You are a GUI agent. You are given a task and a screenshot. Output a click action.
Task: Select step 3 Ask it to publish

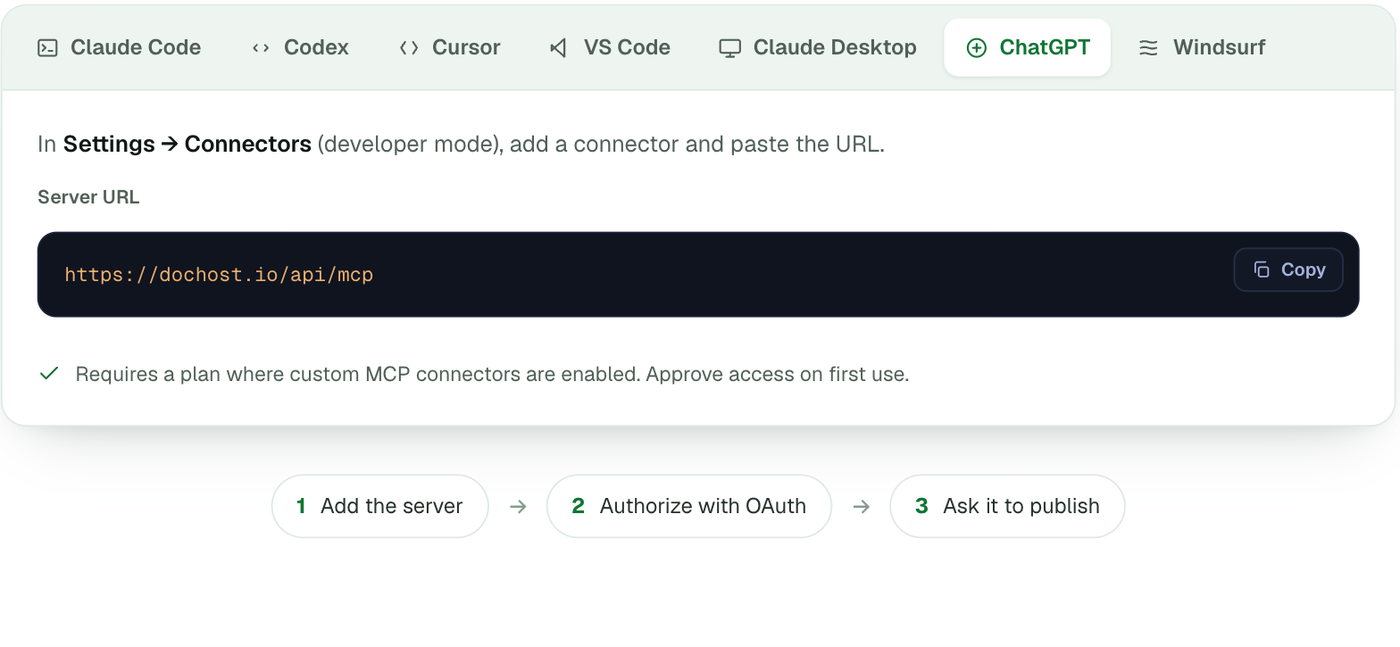coord(1007,506)
